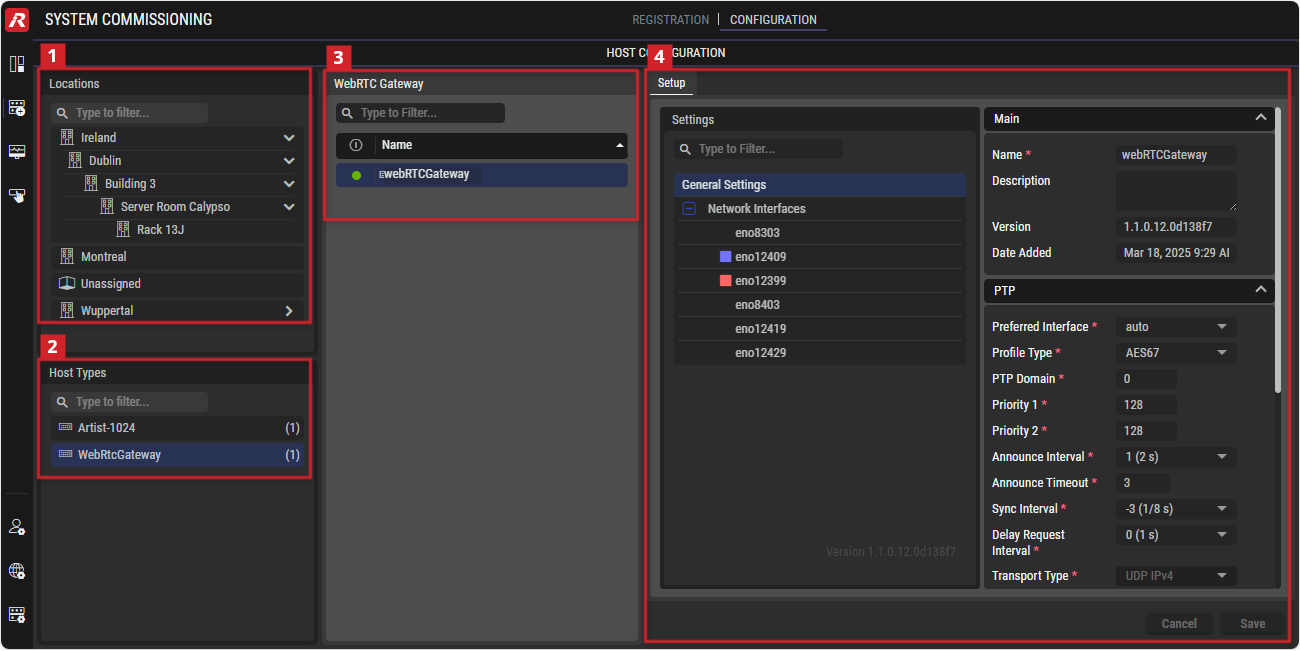
Task: Open the Sync Interval dropdown
Action: click(1176, 509)
